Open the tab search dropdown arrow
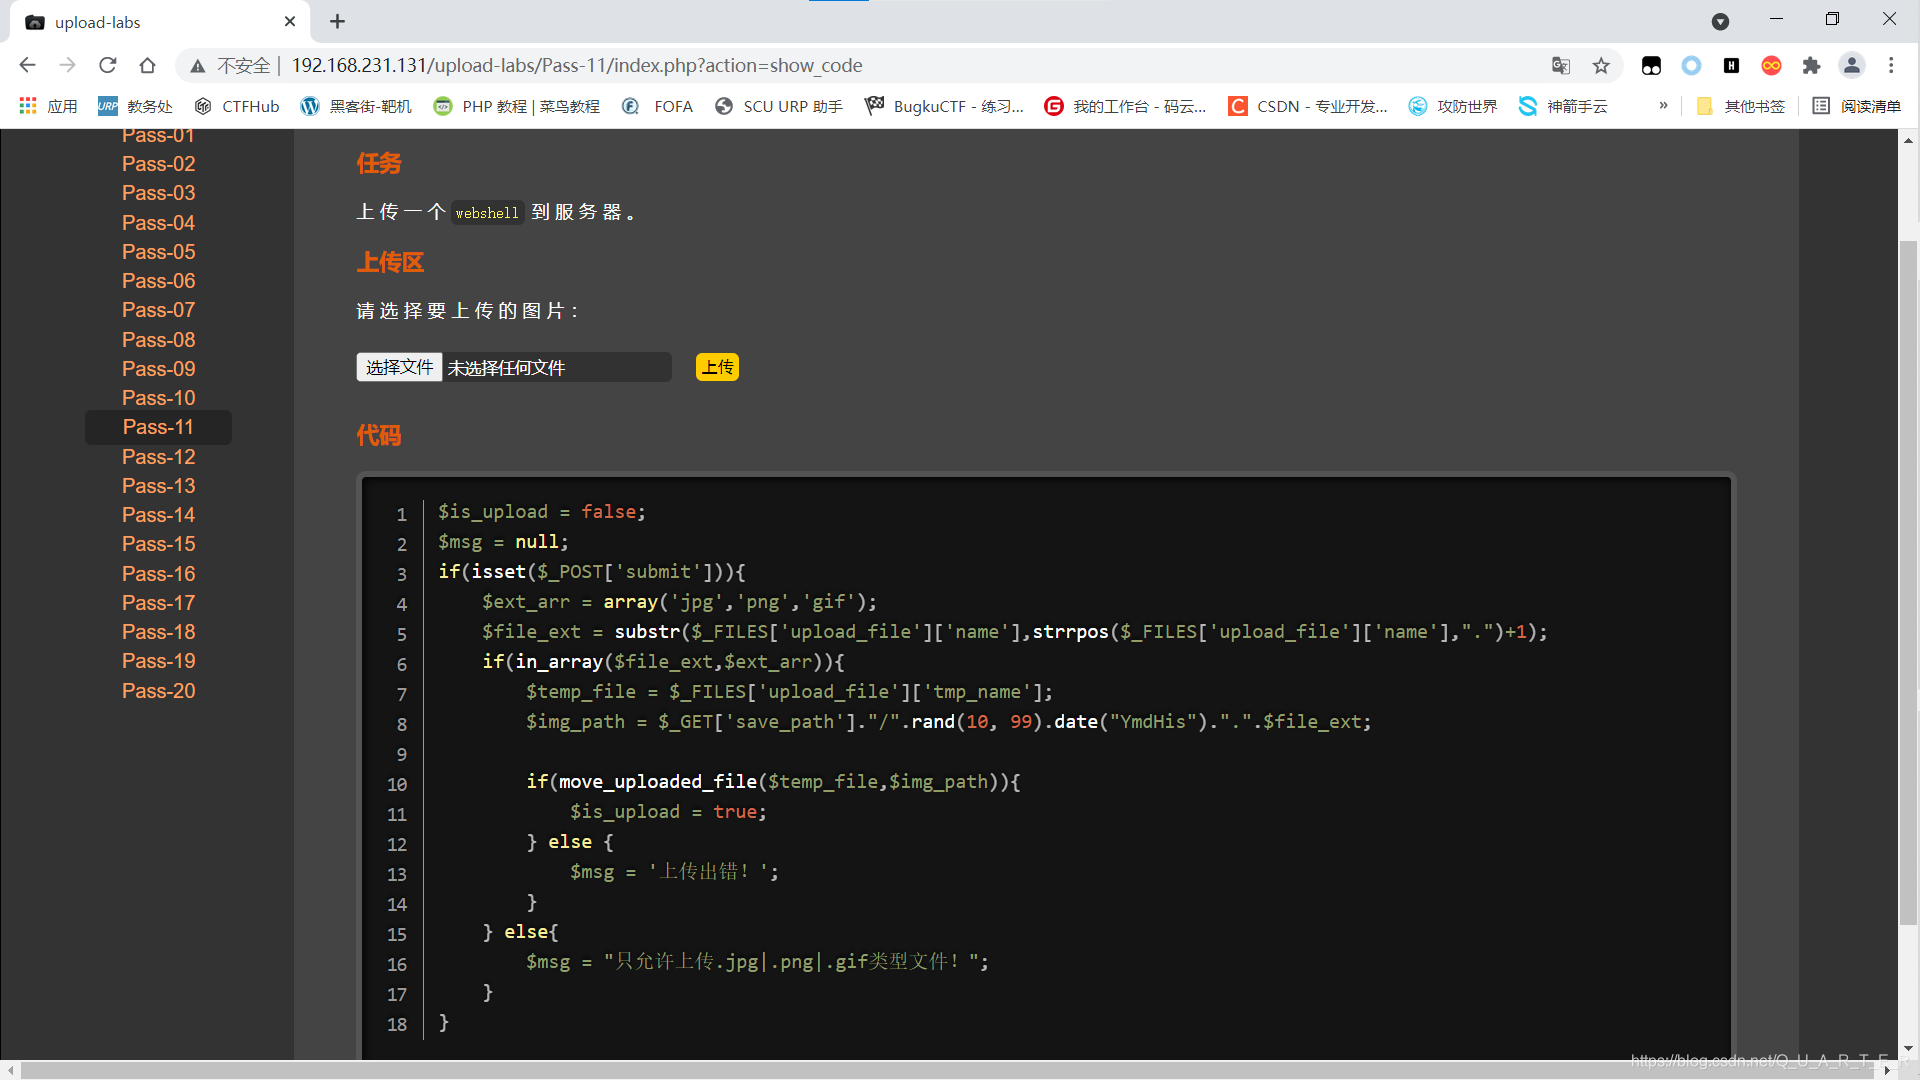Screen dimensions: 1920x1080 click(1720, 22)
